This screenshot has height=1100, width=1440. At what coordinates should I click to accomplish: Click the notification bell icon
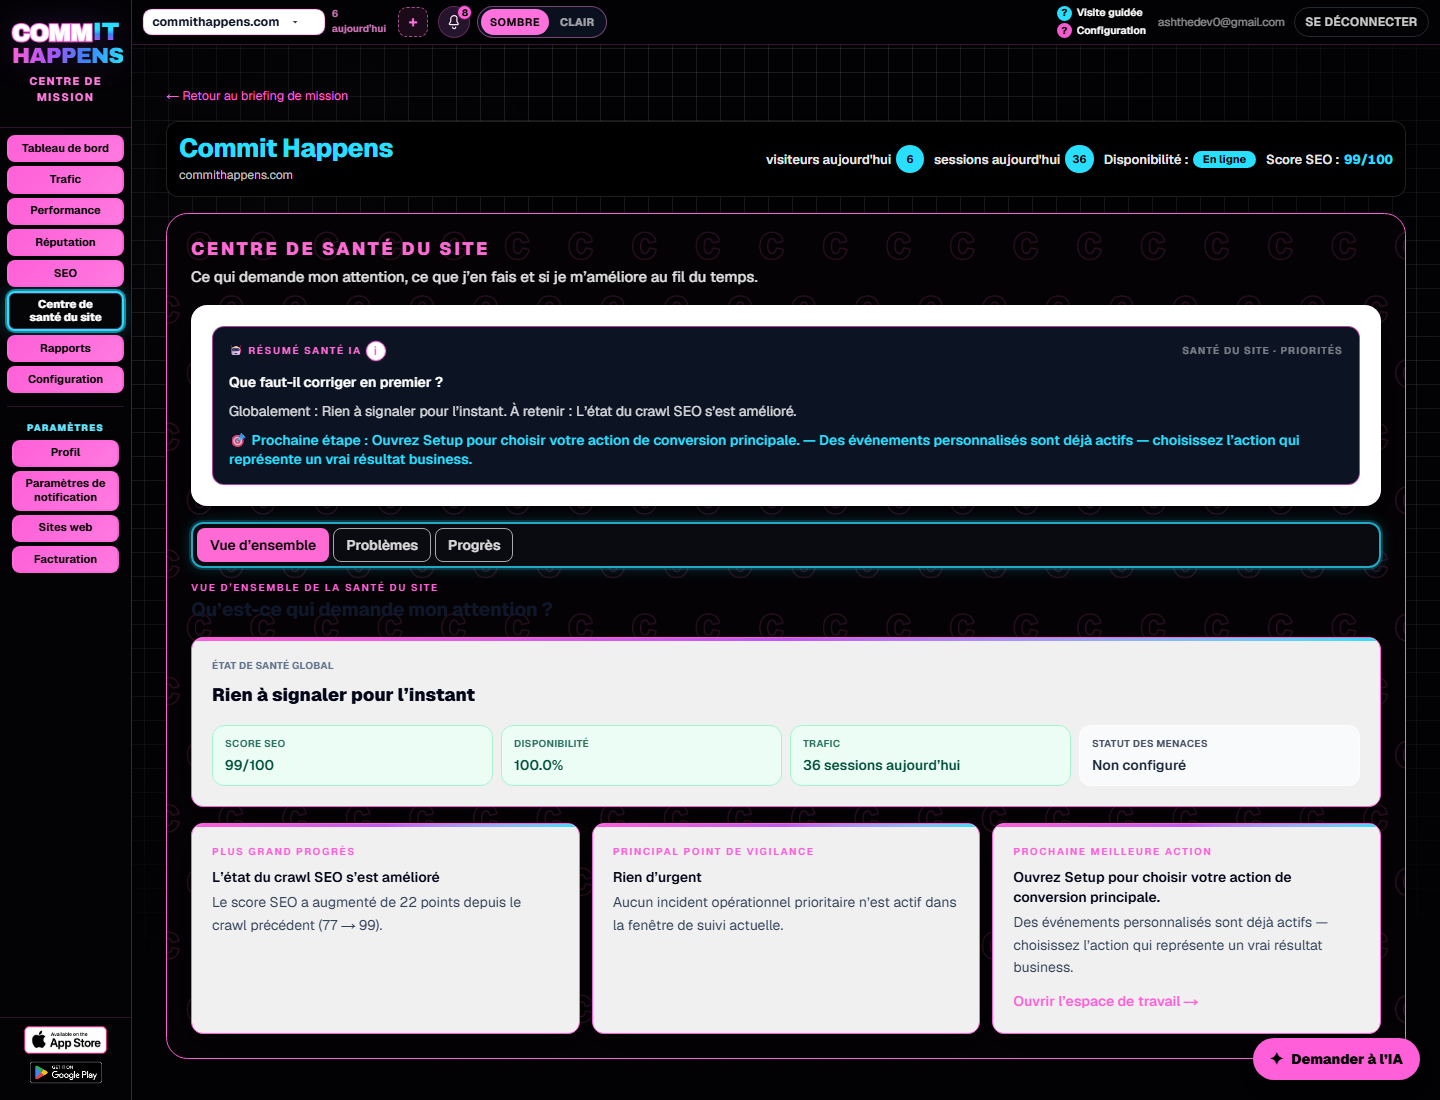454,22
